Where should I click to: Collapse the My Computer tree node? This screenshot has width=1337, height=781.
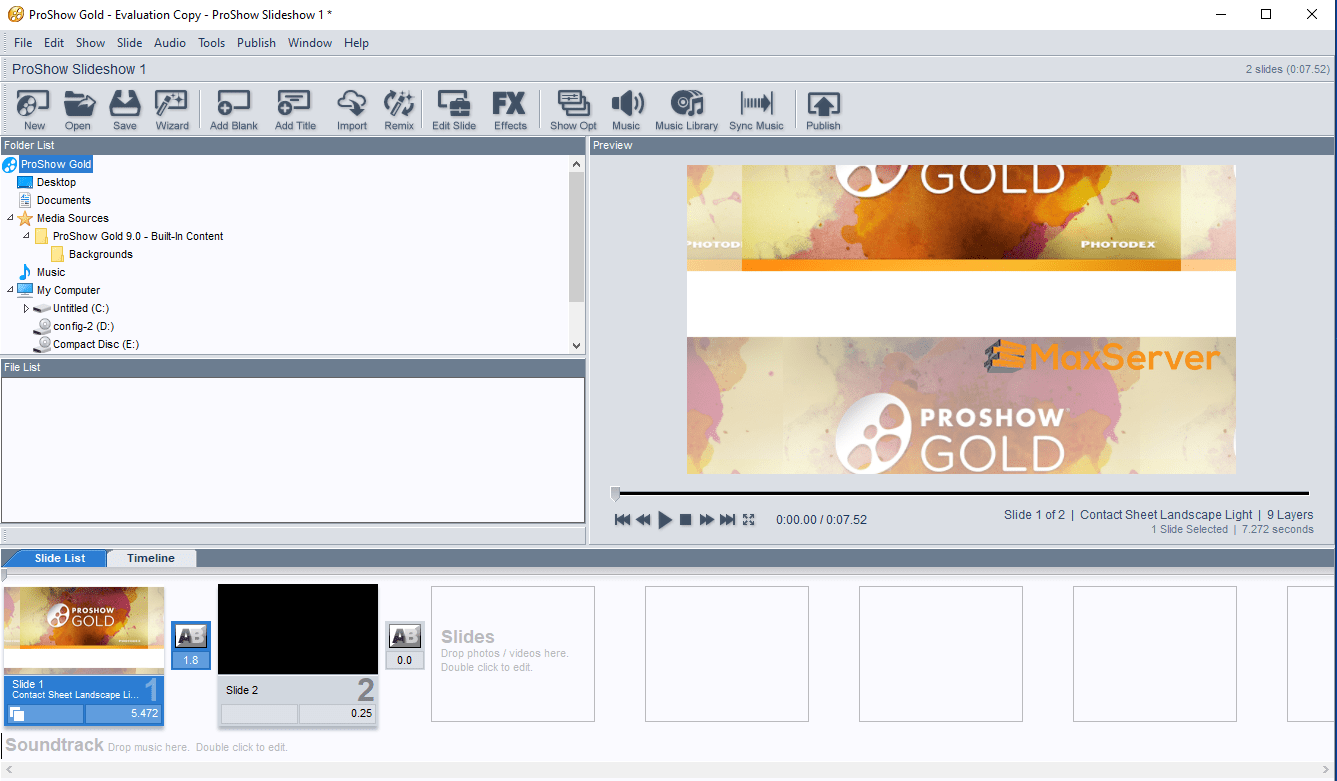pyautogui.click(x=11, y=290)
